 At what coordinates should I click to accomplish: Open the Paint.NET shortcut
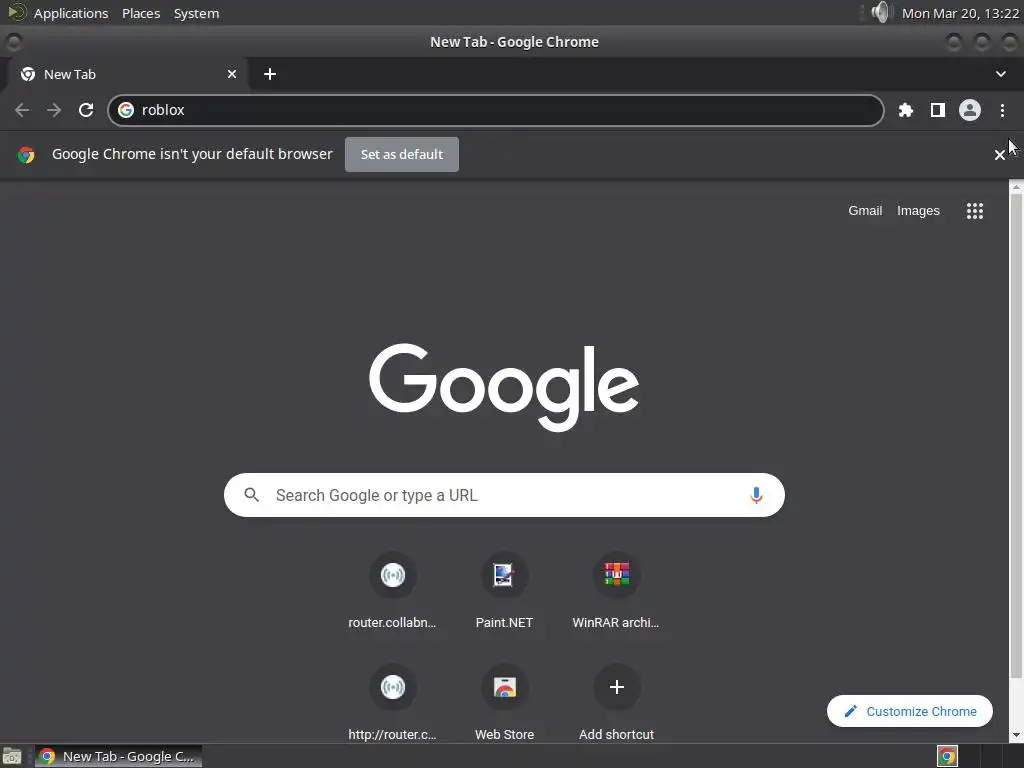tap(504, 591)
